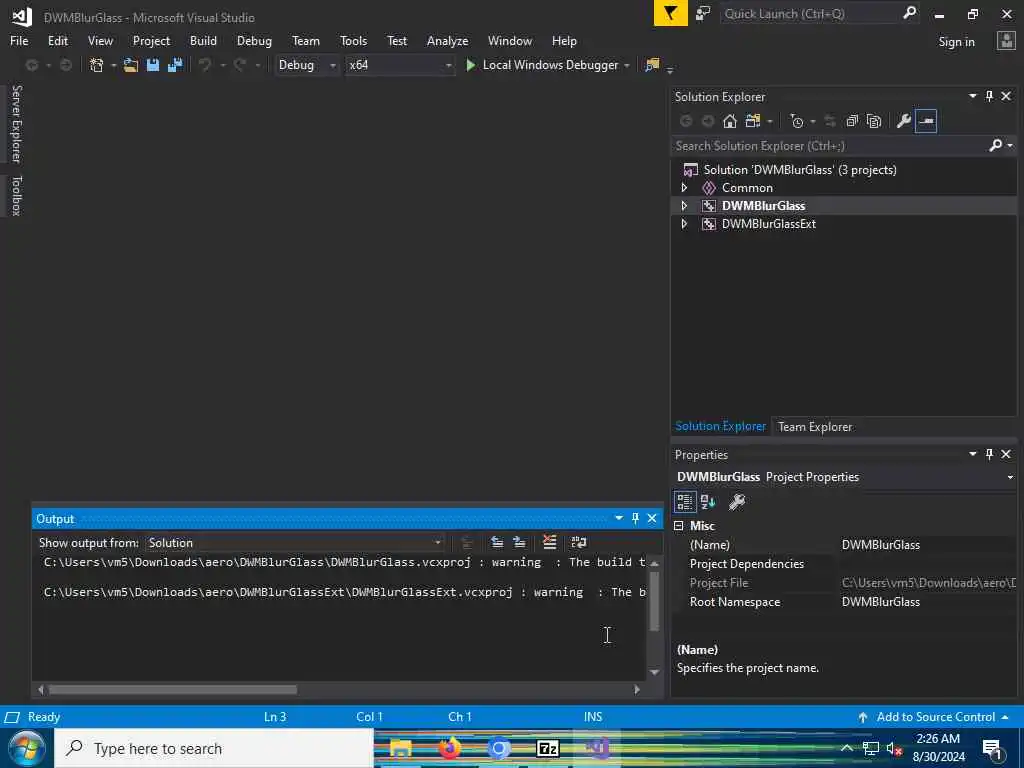The width and height of the screenshot is (1024, 768).
Task: Select the Project Dependencies property row
Action: point(844,564)
